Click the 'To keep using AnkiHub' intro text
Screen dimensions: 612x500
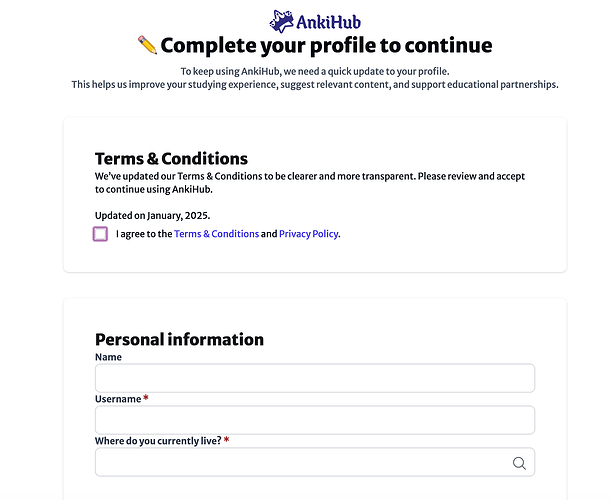click(314, 71)
